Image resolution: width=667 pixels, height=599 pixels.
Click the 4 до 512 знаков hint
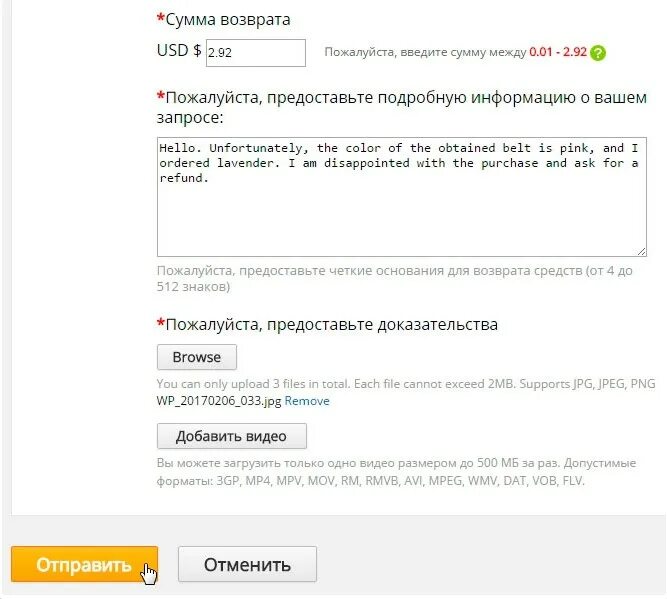click(394, 279)
